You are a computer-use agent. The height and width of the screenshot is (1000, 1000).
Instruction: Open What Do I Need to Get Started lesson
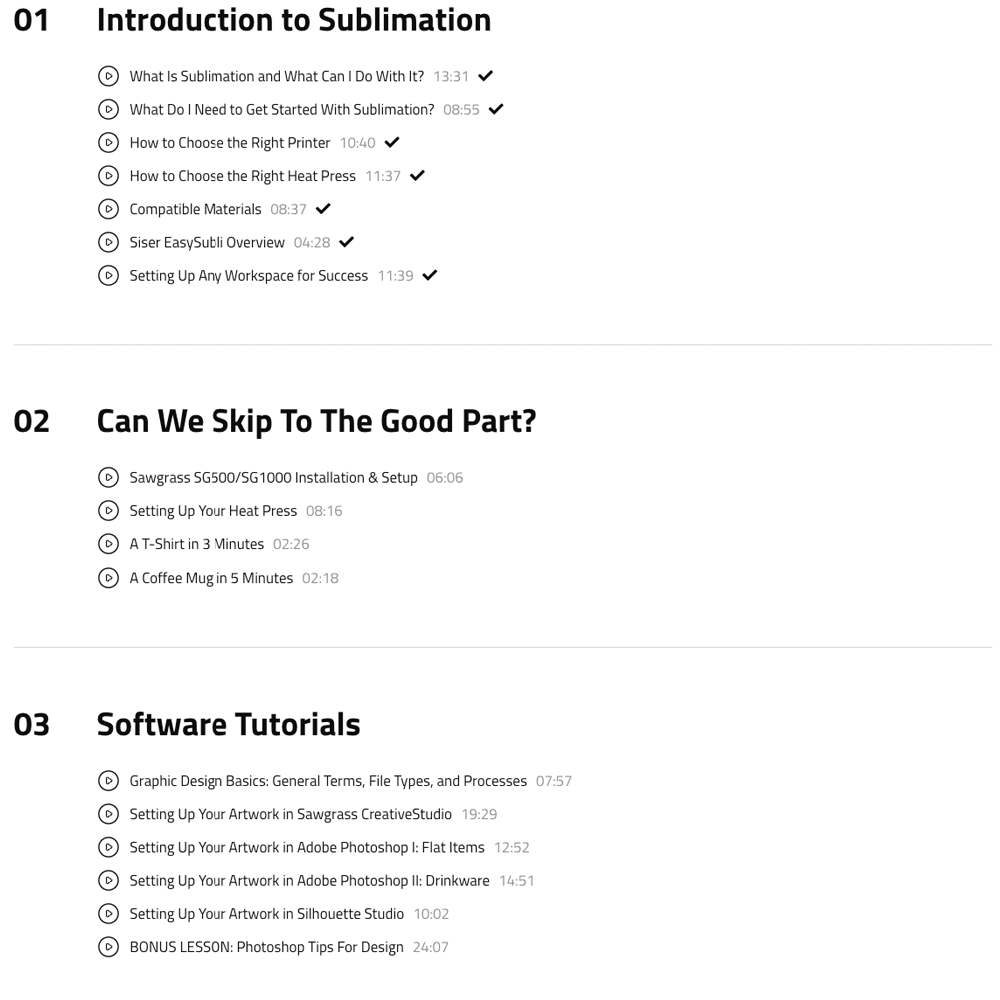[x=281, y=110]
